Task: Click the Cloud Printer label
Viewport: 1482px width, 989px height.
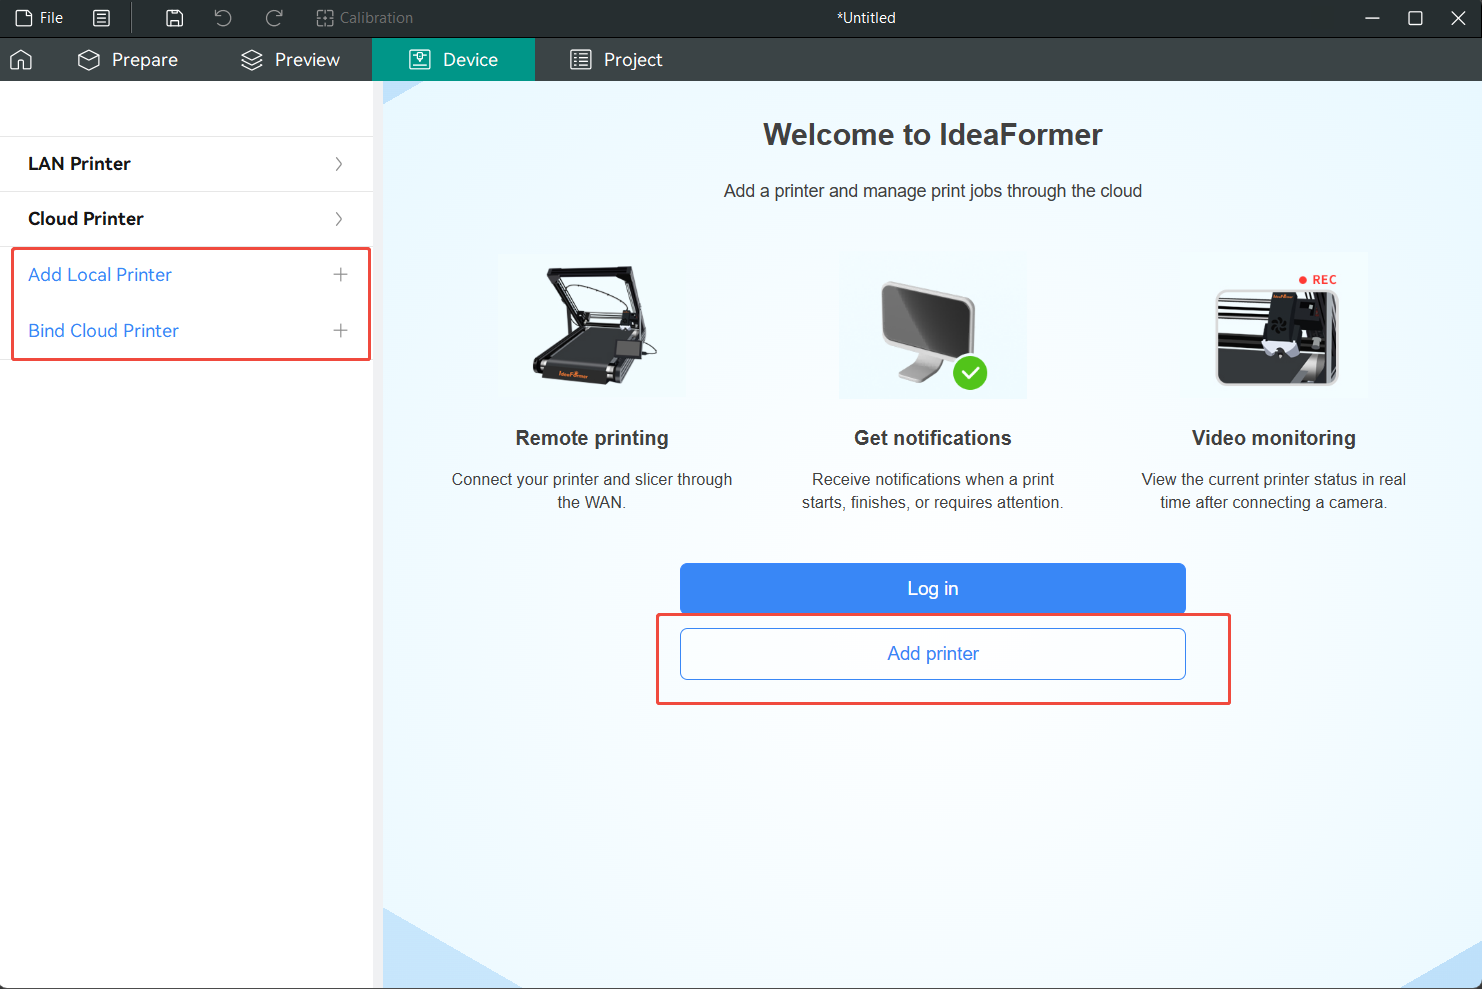Action: (x=86, y=219)
